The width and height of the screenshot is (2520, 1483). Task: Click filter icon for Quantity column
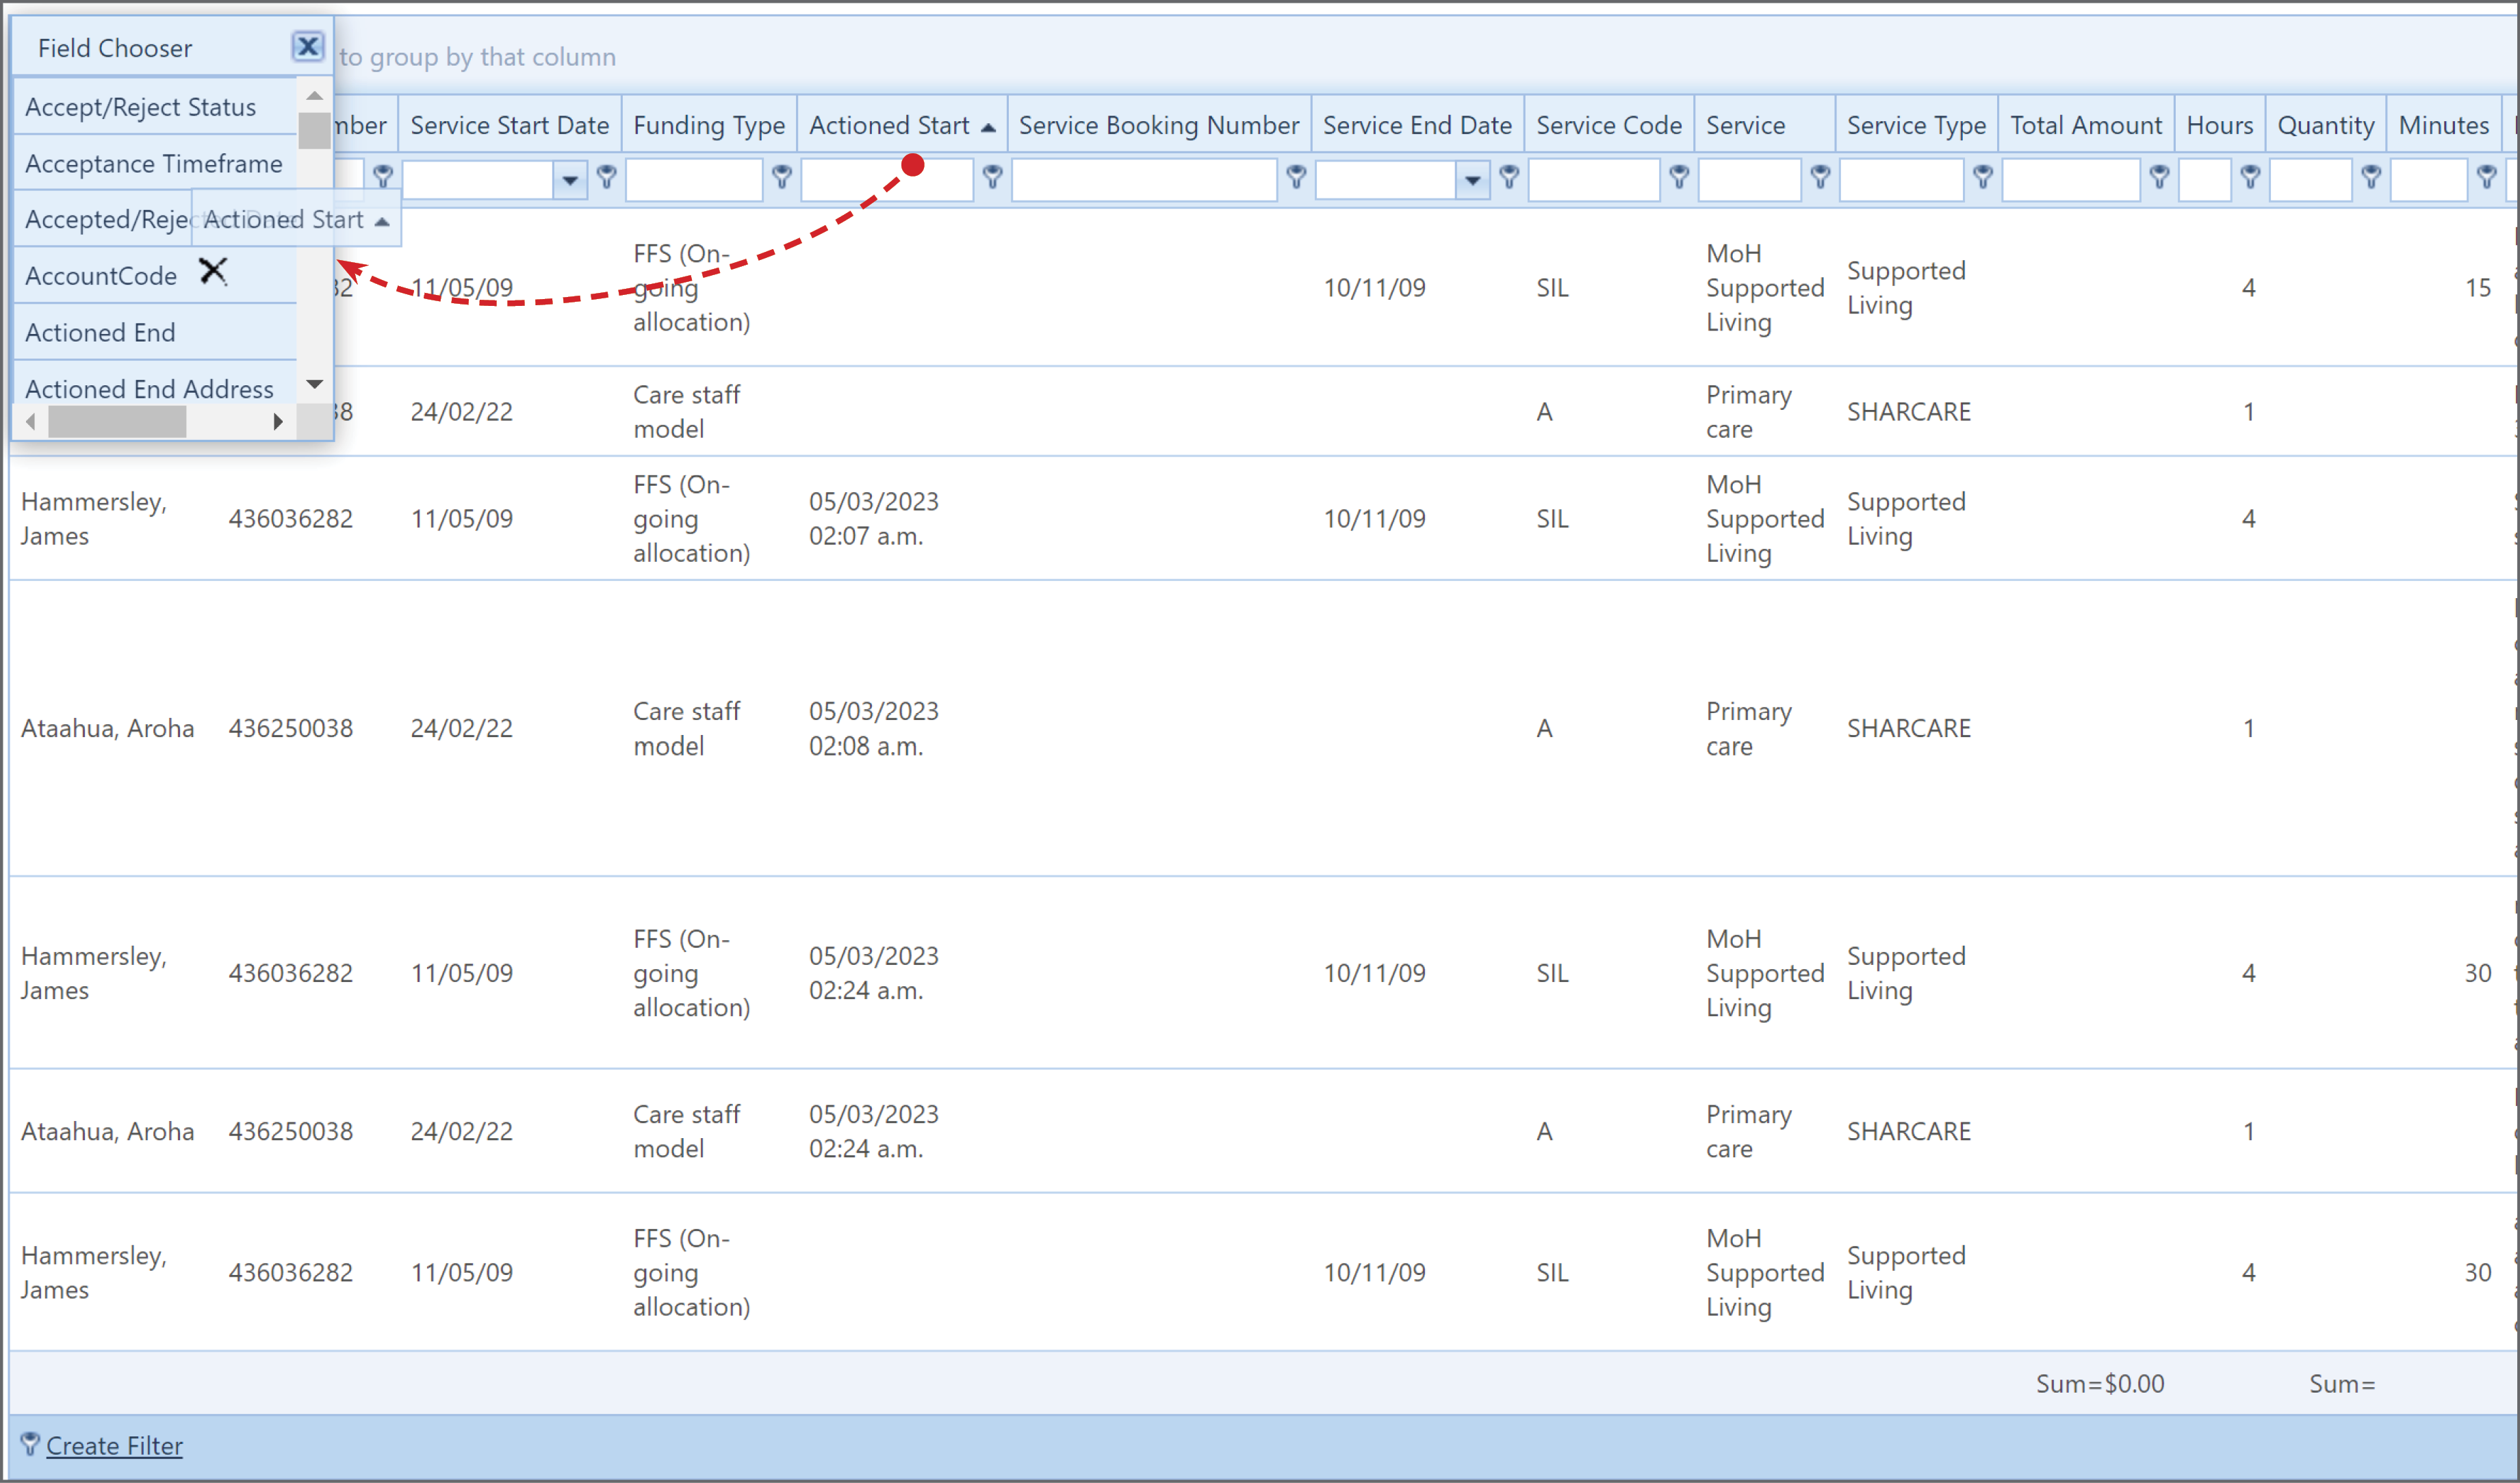click(x=2371, y=178)
